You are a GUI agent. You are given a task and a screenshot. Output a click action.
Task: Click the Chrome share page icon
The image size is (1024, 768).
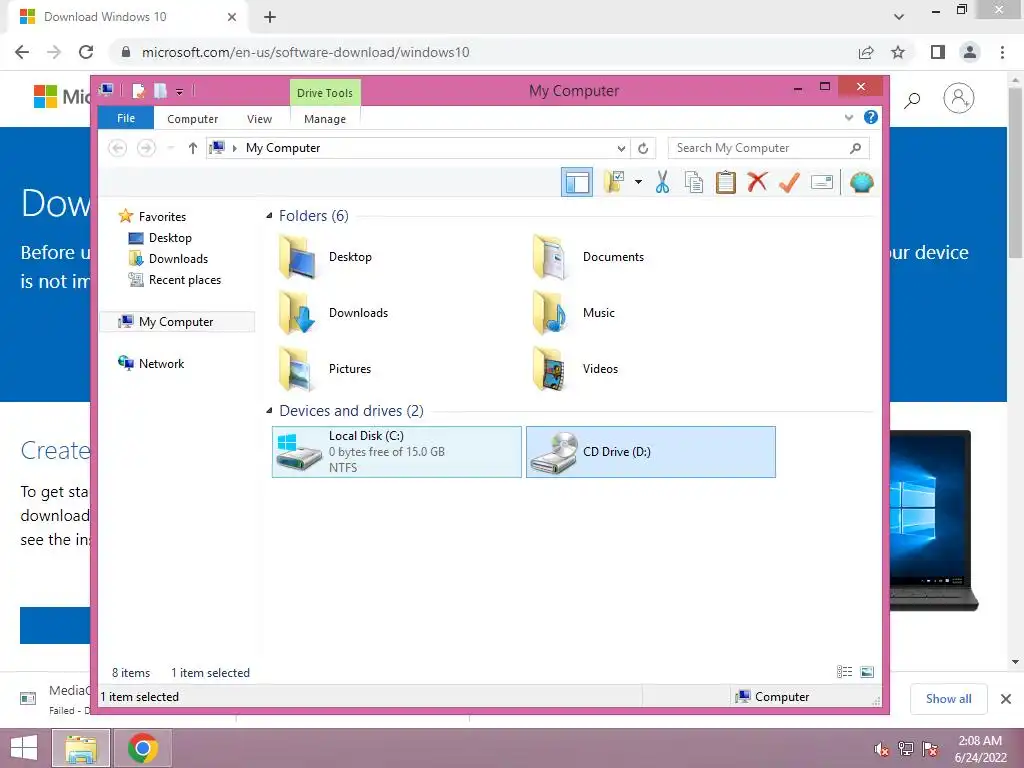(x=866, y=52)
